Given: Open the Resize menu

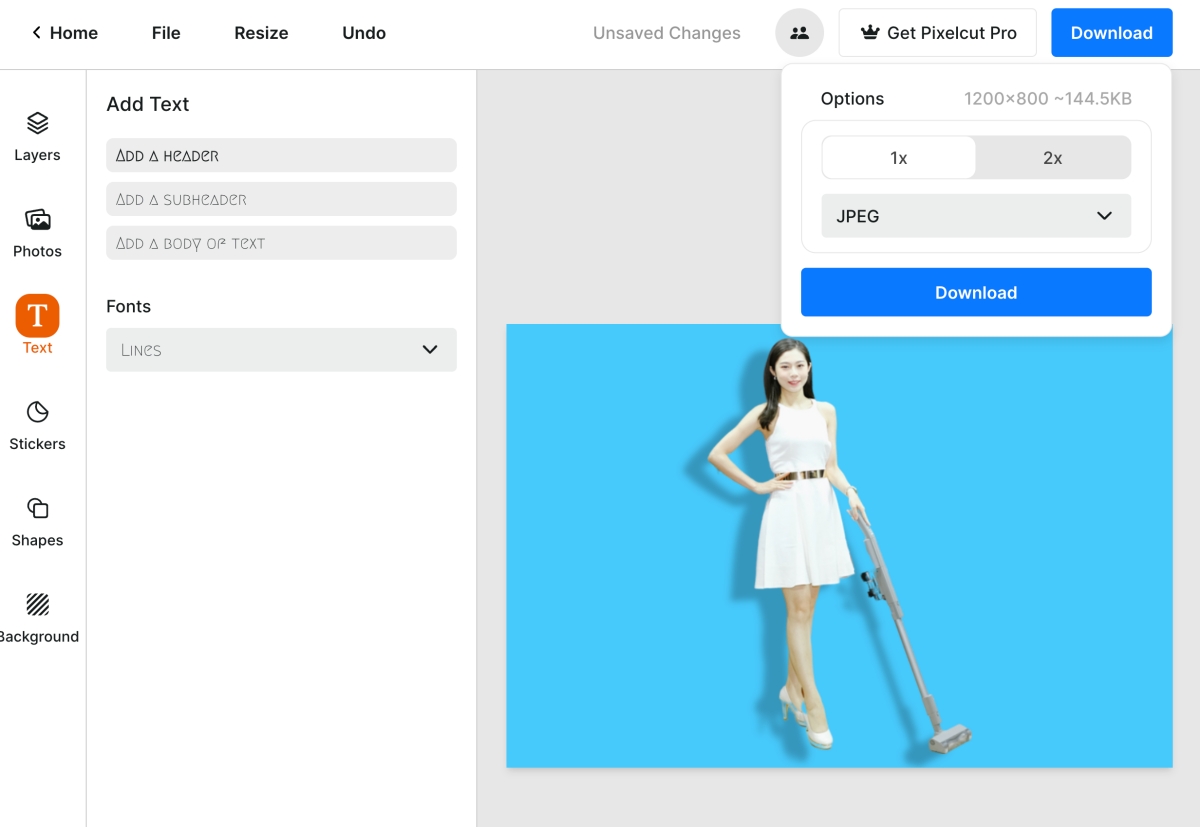Looking at the screenshot, I should coord(261,33).
